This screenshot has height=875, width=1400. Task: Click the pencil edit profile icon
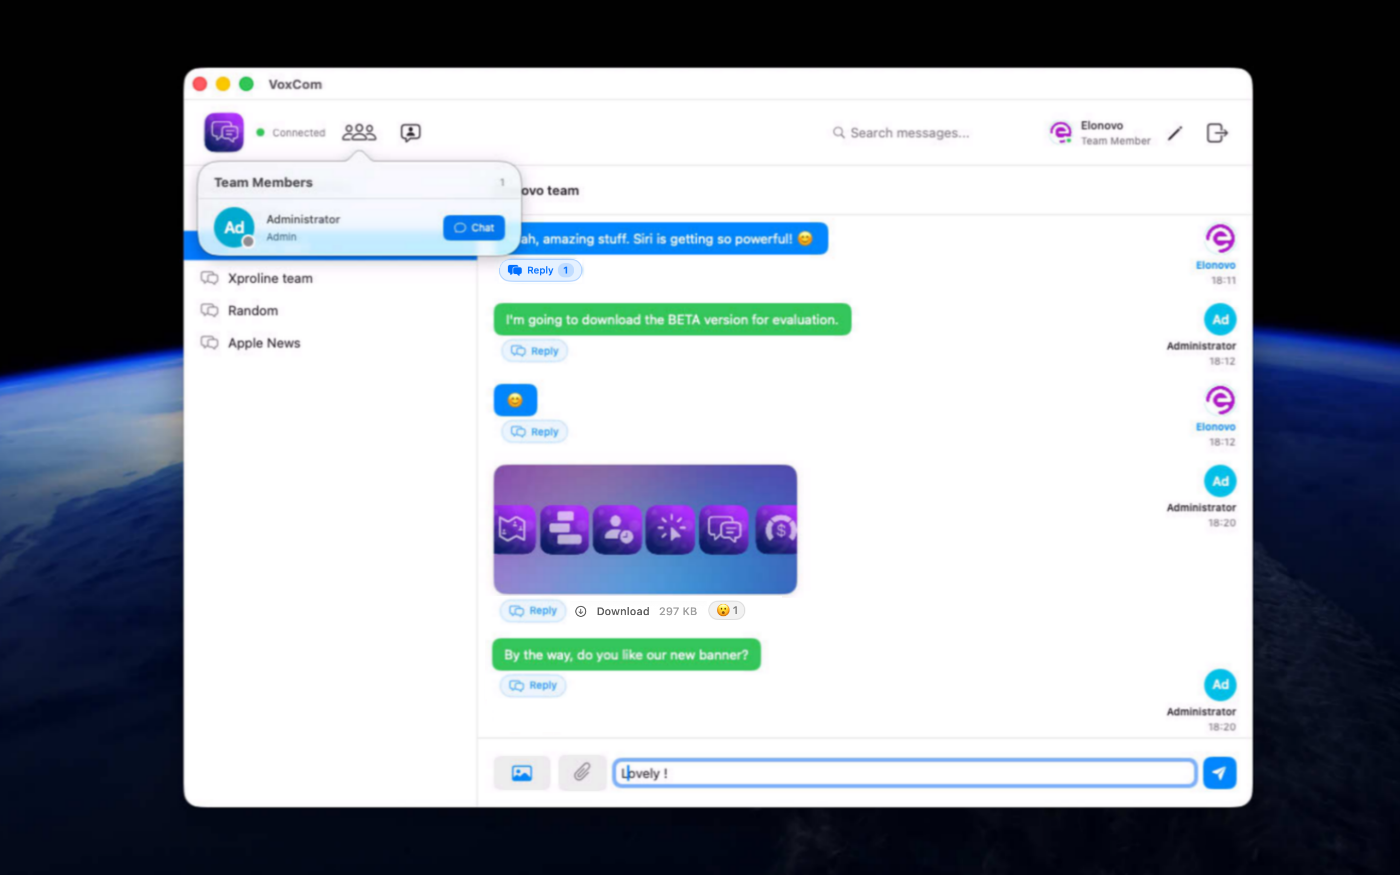(x=1175, y=133)
